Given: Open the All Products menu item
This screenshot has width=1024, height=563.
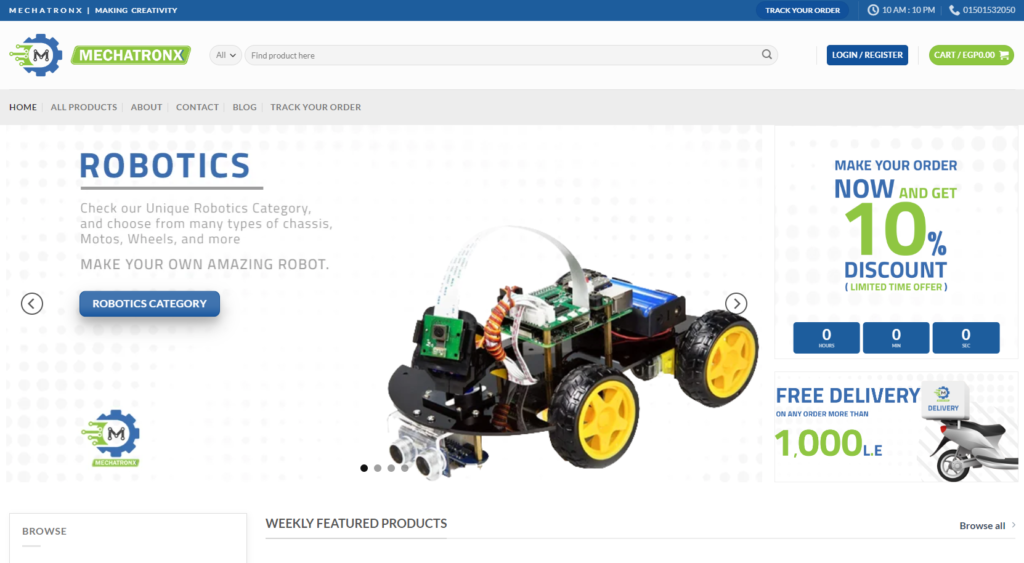Looking at the screenshot, I should pos(84,107).
